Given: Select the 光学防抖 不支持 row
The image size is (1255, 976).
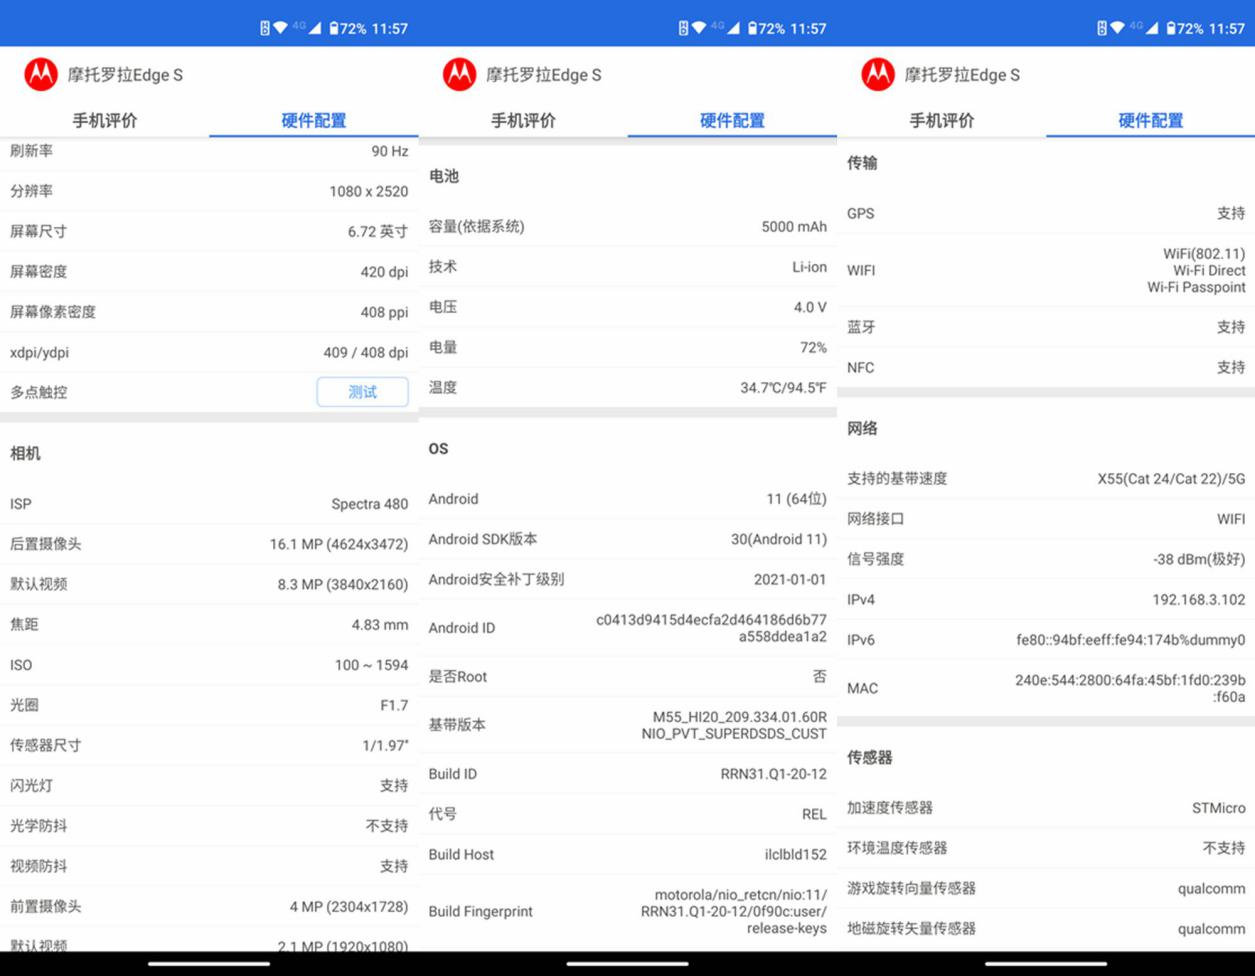Looking at the screenshot, I should [x=209, y=826].
